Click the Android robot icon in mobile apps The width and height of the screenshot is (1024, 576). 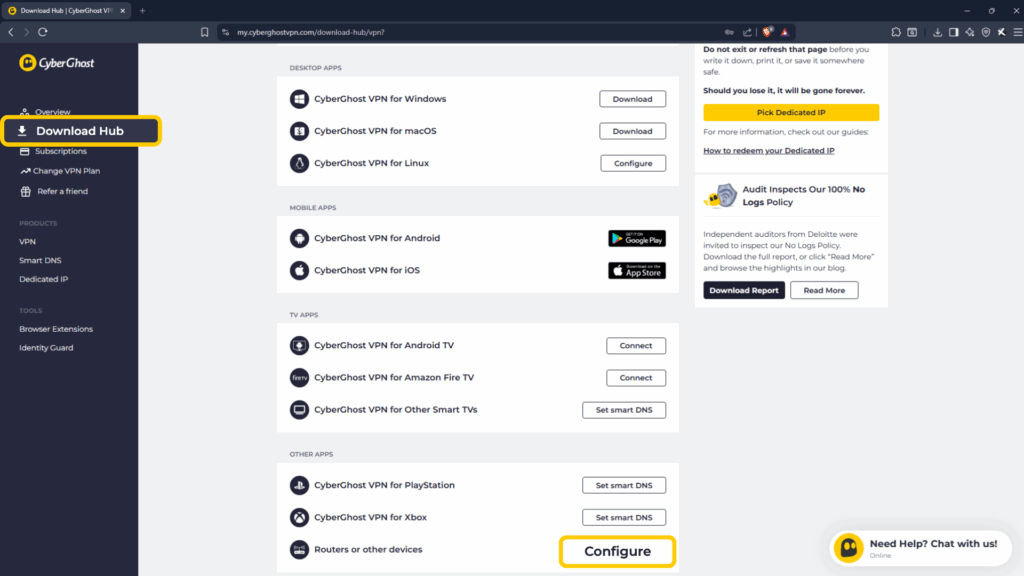(x=299, y=238)
